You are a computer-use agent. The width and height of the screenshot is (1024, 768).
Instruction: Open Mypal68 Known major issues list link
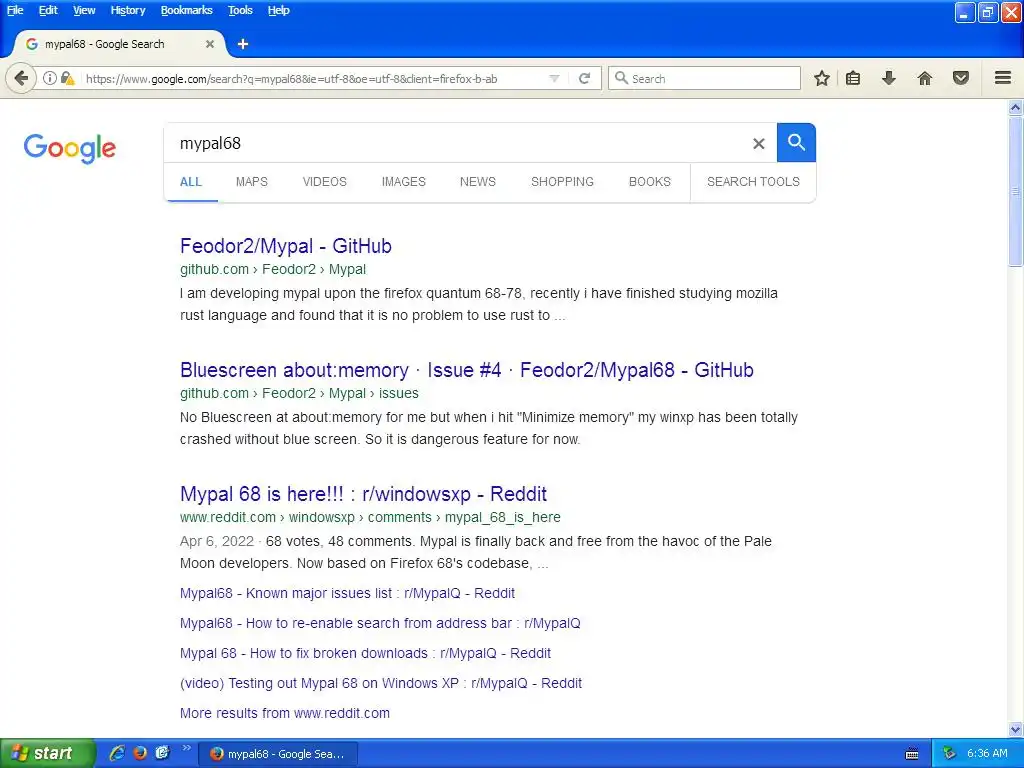(347, 593)
